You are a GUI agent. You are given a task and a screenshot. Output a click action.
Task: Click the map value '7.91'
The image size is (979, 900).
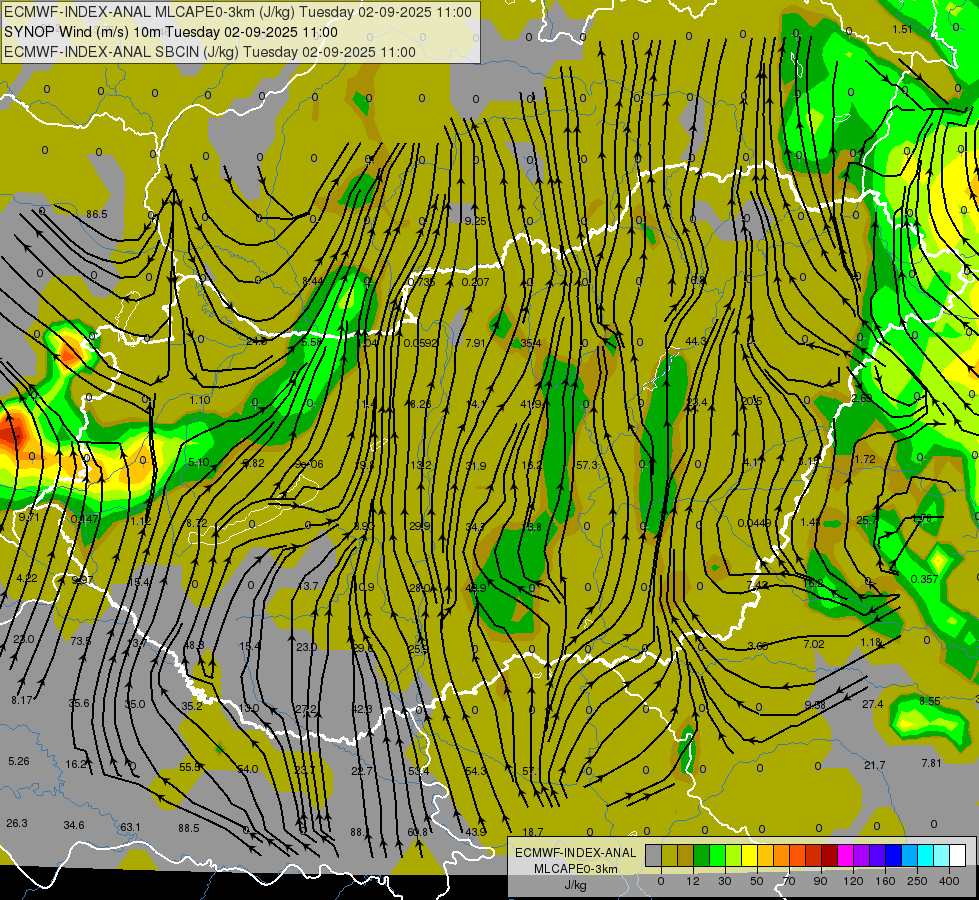475,343
